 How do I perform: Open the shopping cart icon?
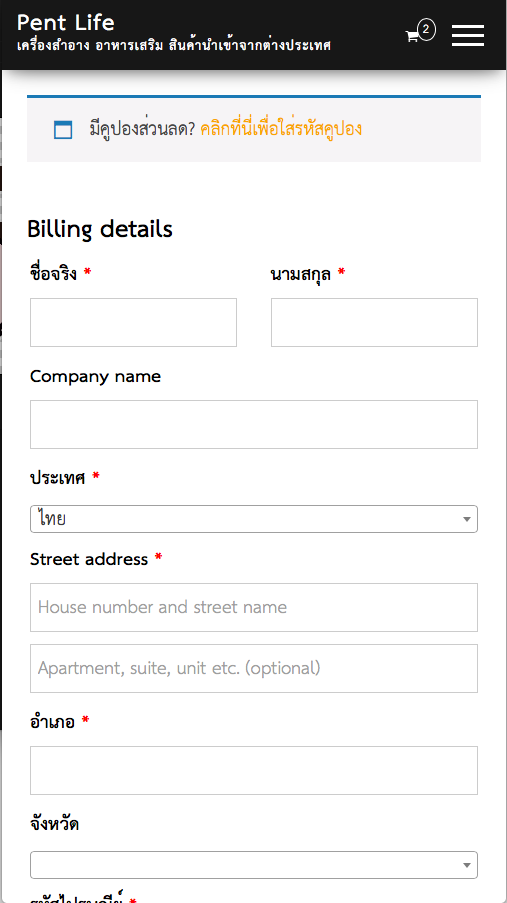click(412, 36)
